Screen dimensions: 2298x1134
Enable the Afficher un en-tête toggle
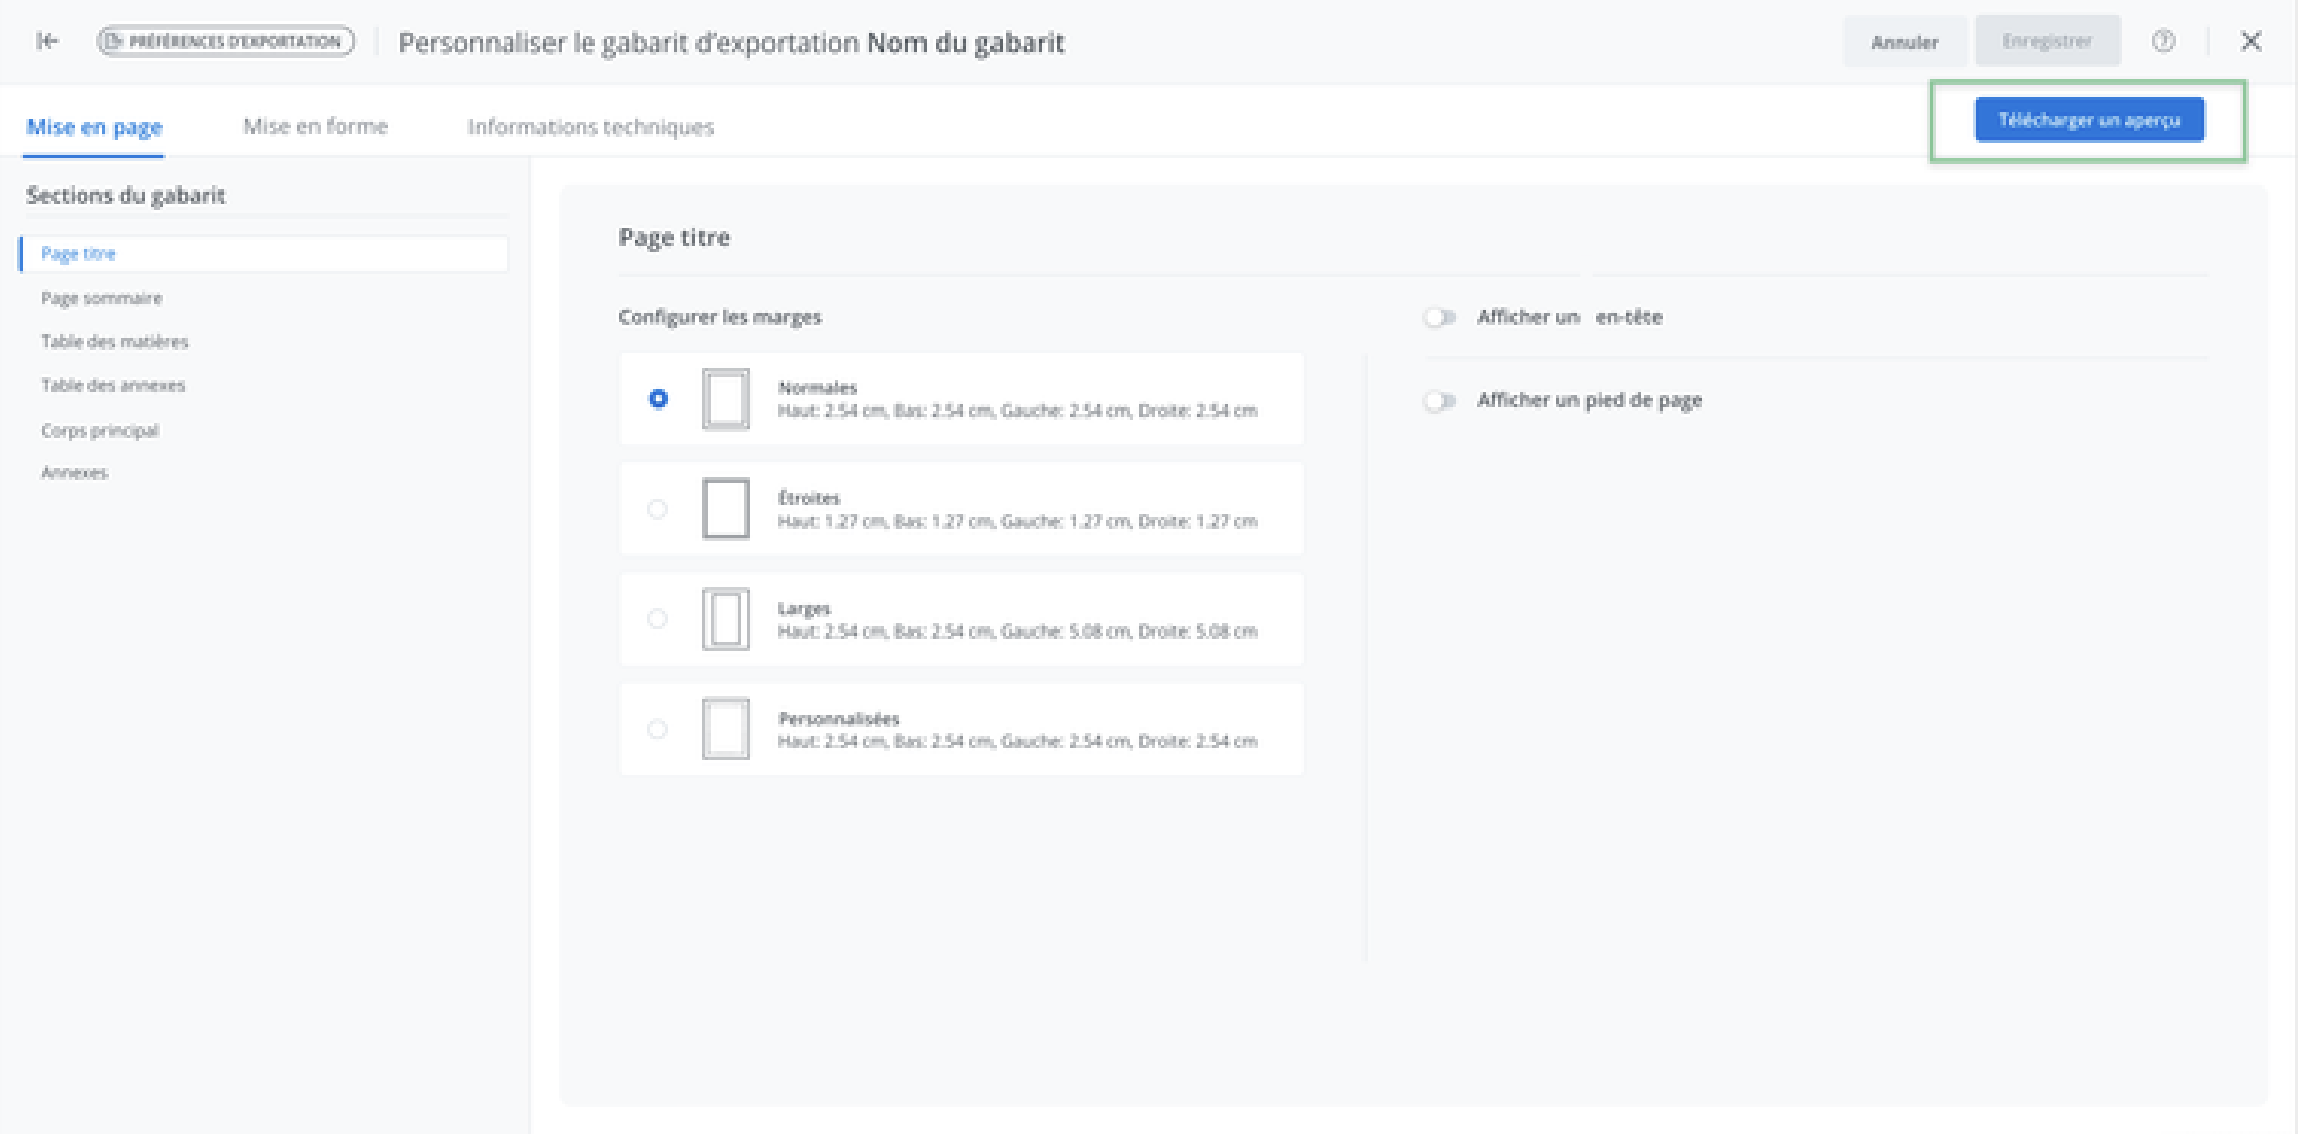click(1439, 318)
